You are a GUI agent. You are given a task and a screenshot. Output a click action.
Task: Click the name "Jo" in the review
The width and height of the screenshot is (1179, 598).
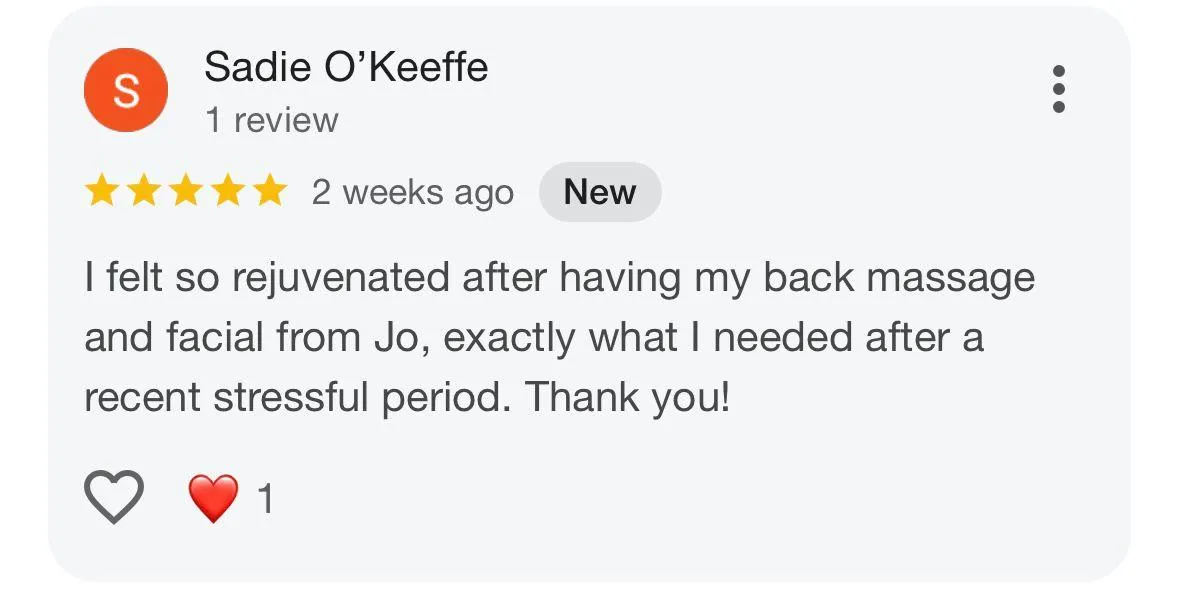406,338
